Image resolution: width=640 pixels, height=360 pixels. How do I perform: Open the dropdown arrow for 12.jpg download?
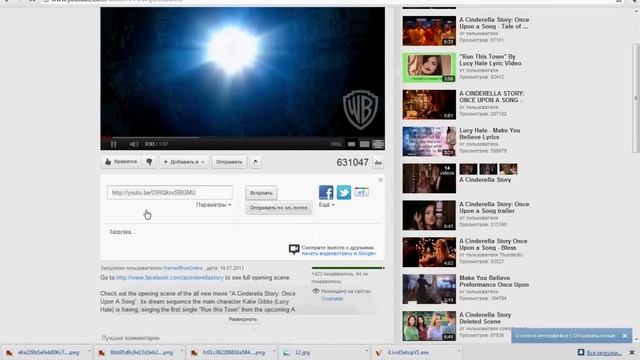pyautogui.click(x=367, y=351)
